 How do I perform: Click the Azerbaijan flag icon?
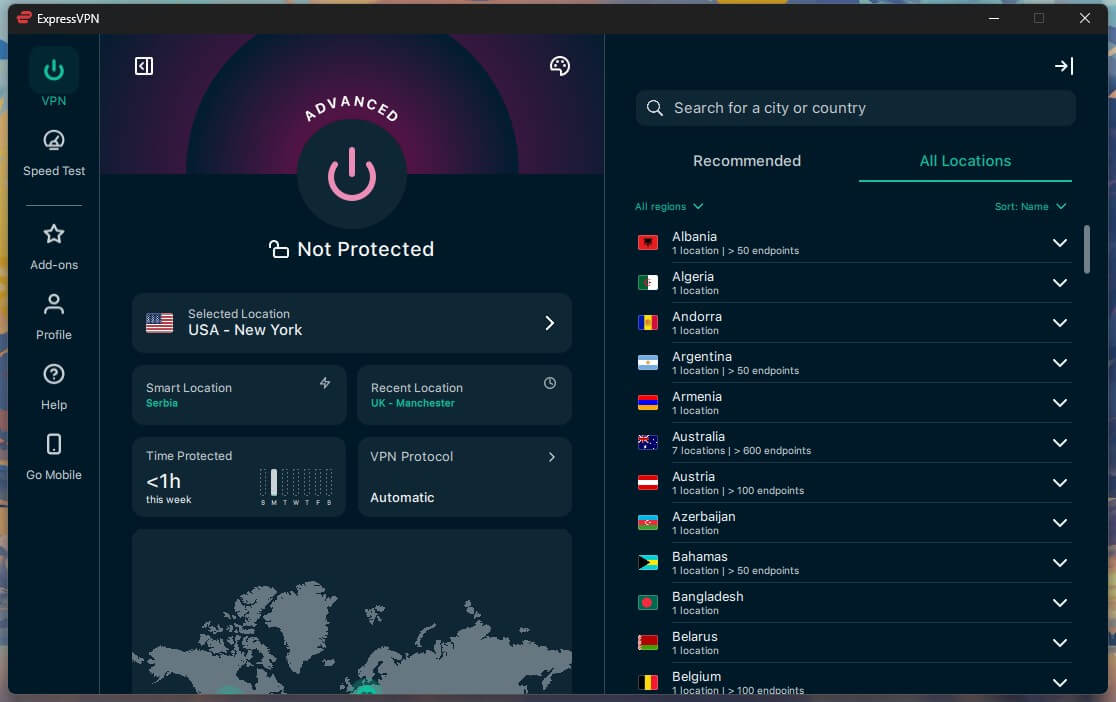click(x=648, y=523)
